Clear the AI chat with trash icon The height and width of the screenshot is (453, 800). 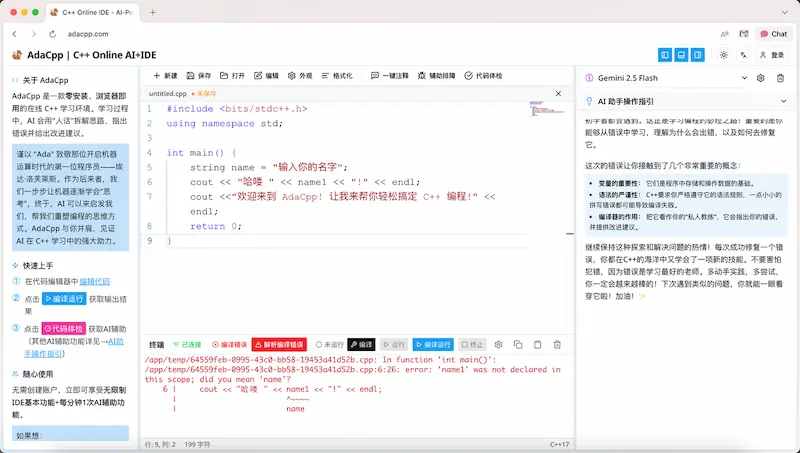pyautogui.click(x=780, y=78)
